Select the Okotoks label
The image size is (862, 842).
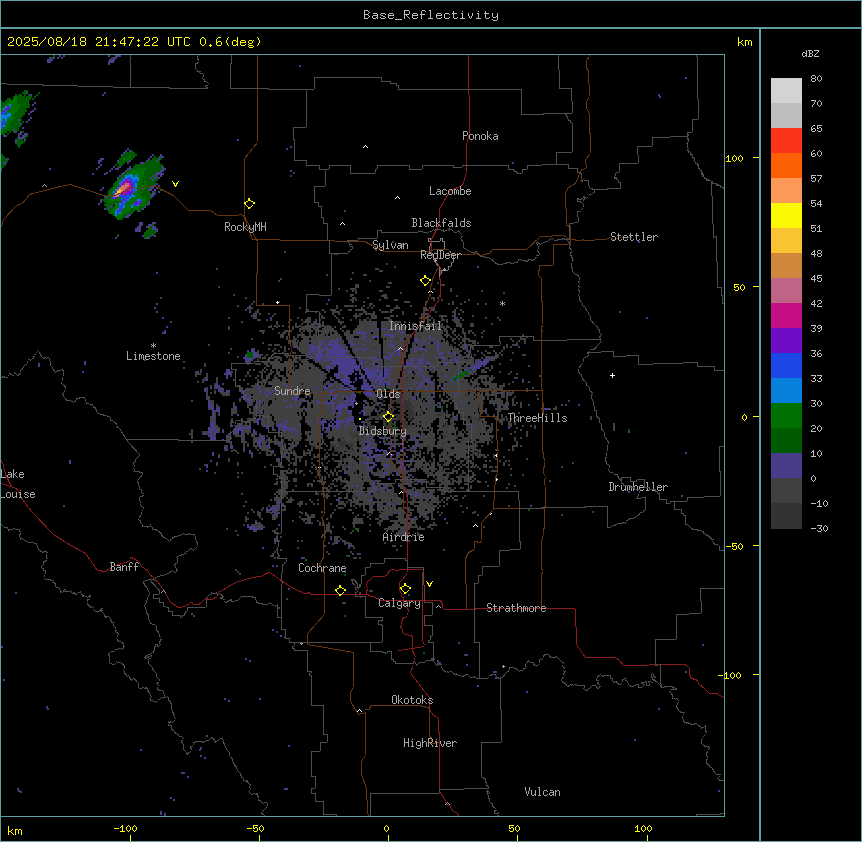412,700
